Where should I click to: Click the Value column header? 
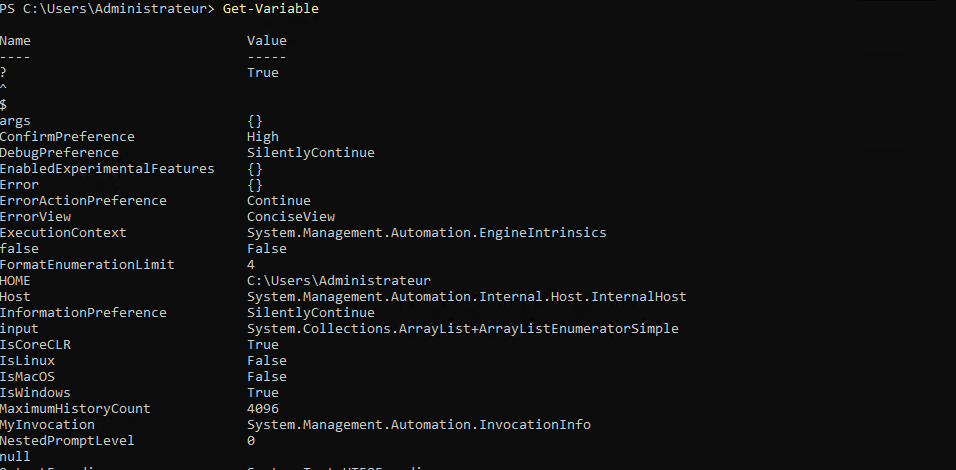click(266, 41)
